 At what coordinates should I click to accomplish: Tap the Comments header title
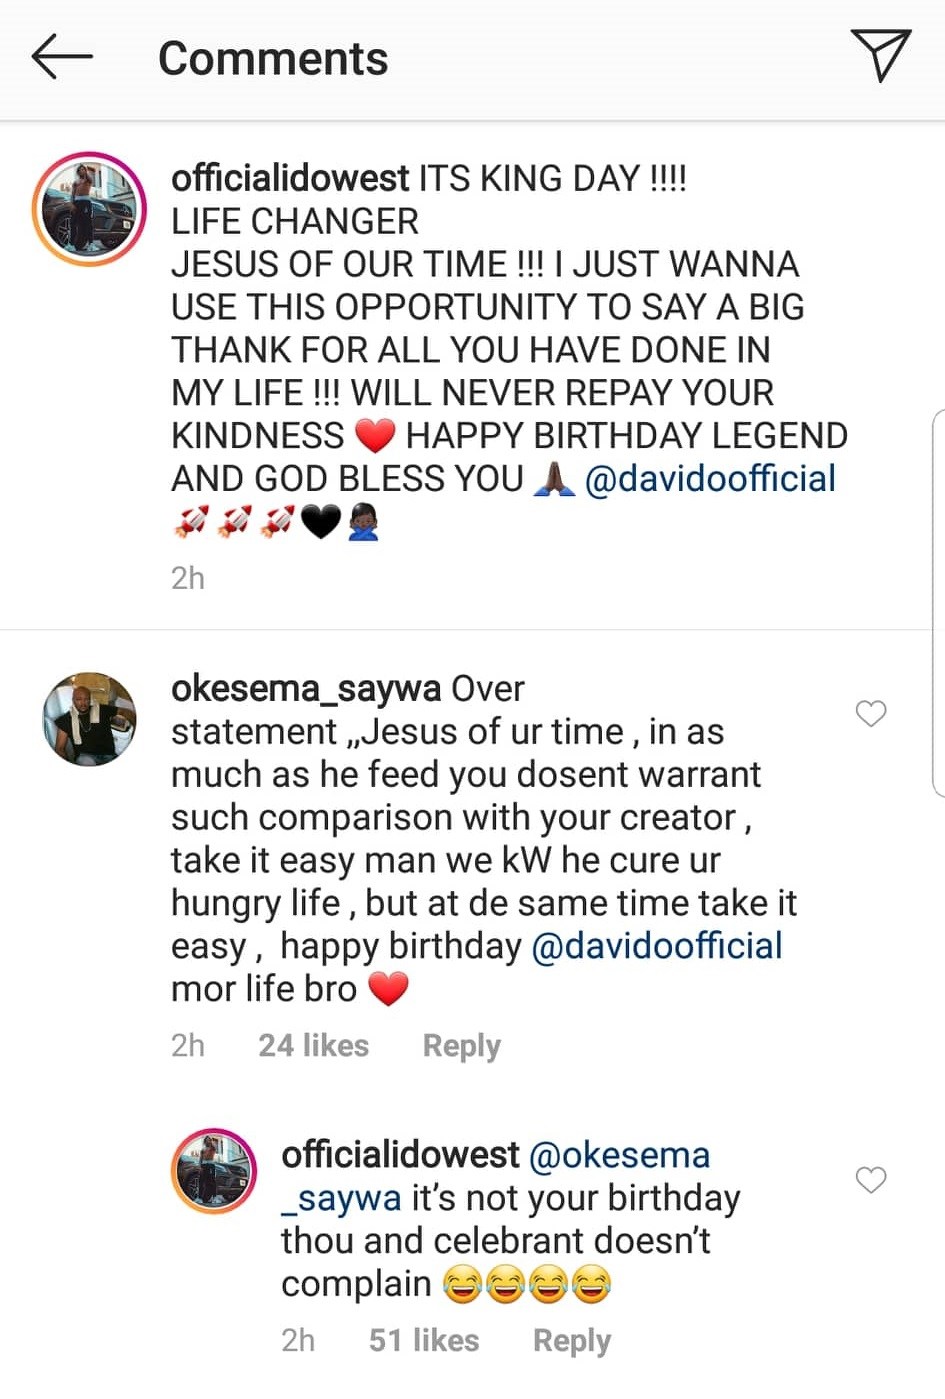272,58
